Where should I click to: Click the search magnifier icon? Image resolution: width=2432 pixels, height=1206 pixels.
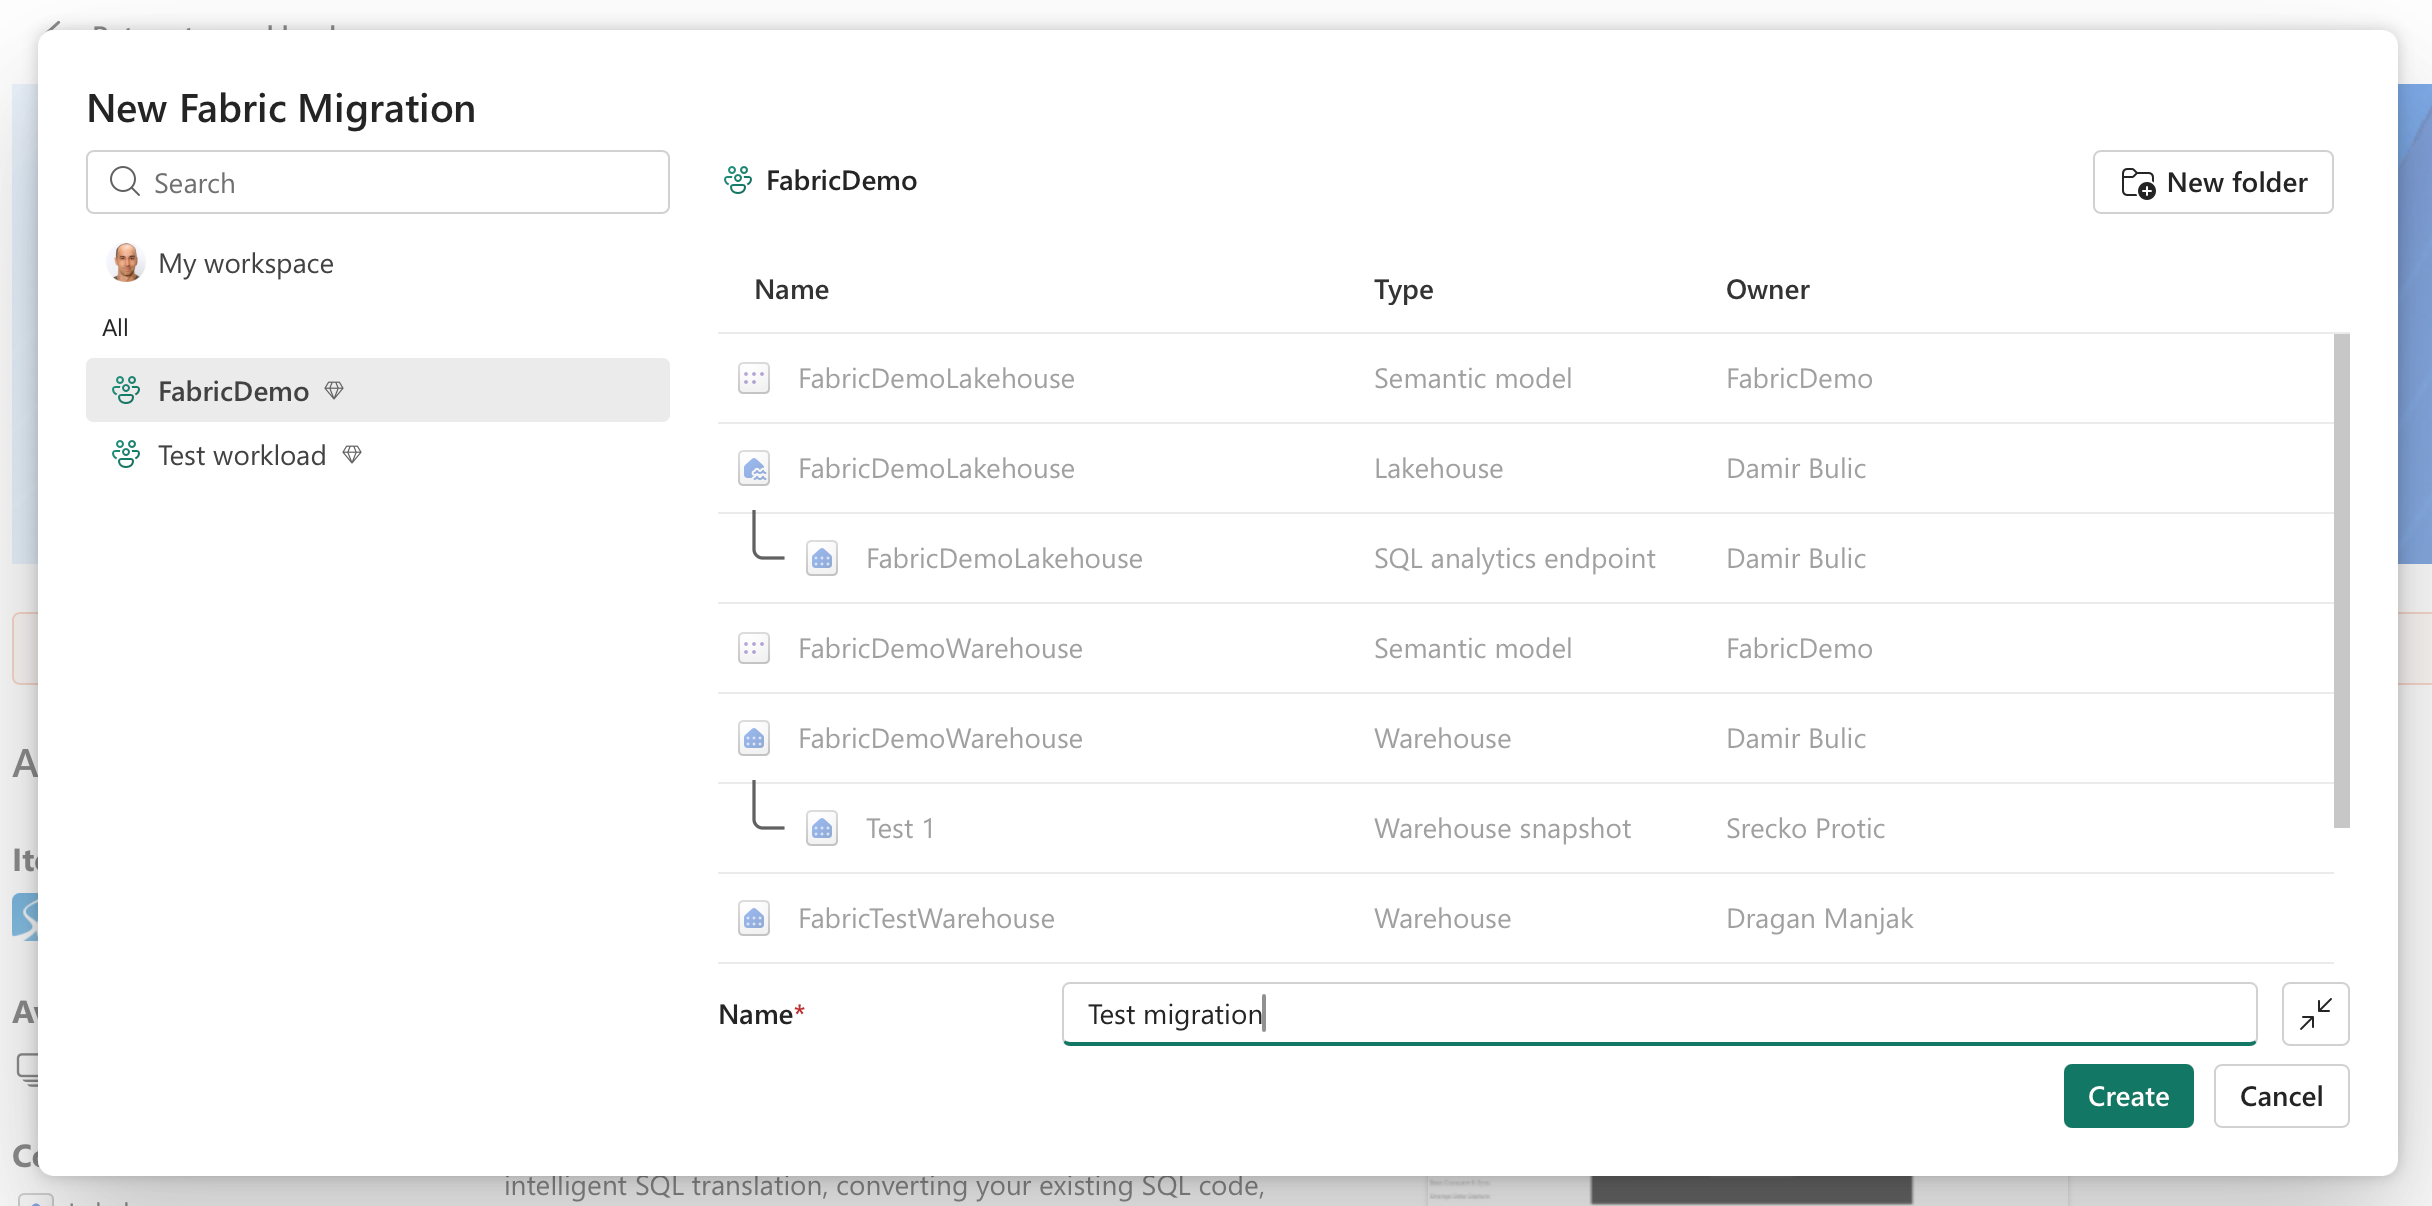click(124, 182)
